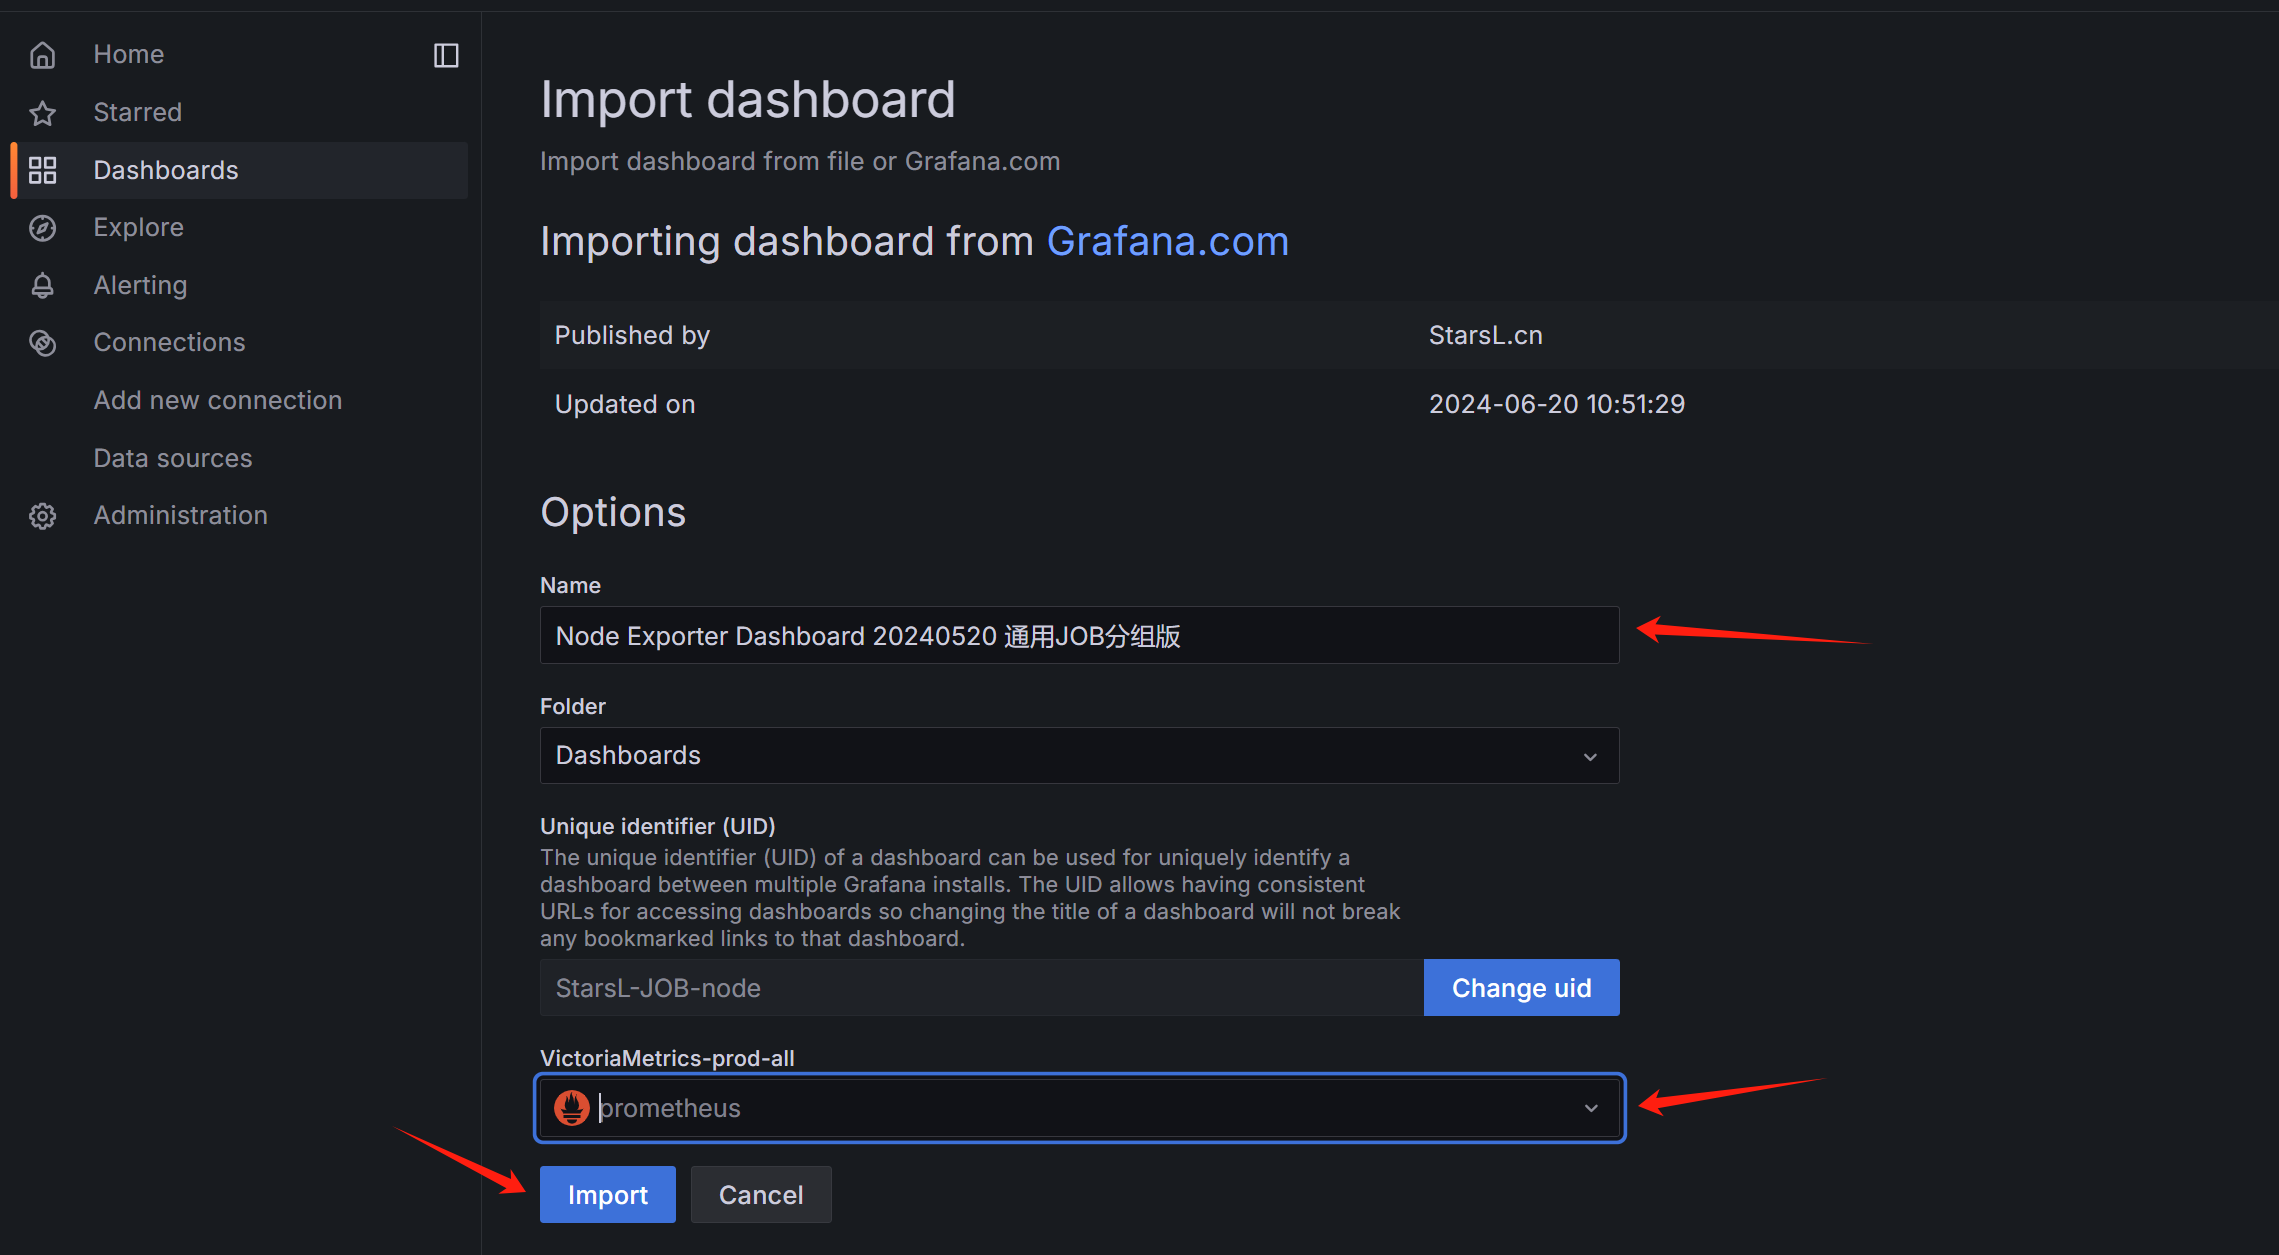Open the prometheus data source dropdown arrow
The height and width of the screenshot is (1255, 2279).
(1590, 1108)
